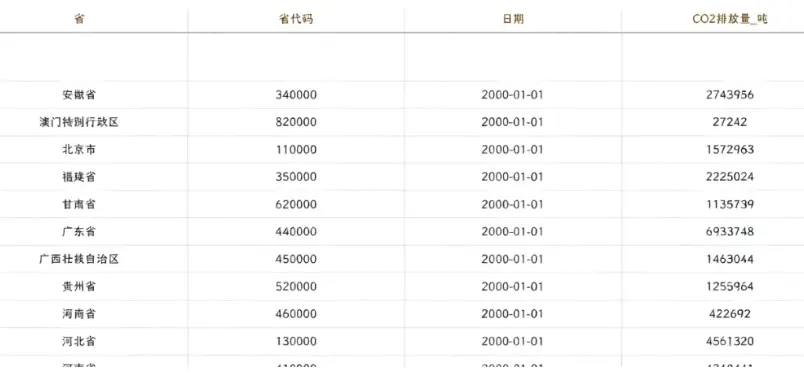Viewport: 804px width, 375px height.
Task: Select the 福建省 cell
Action: tap(79, 177)
